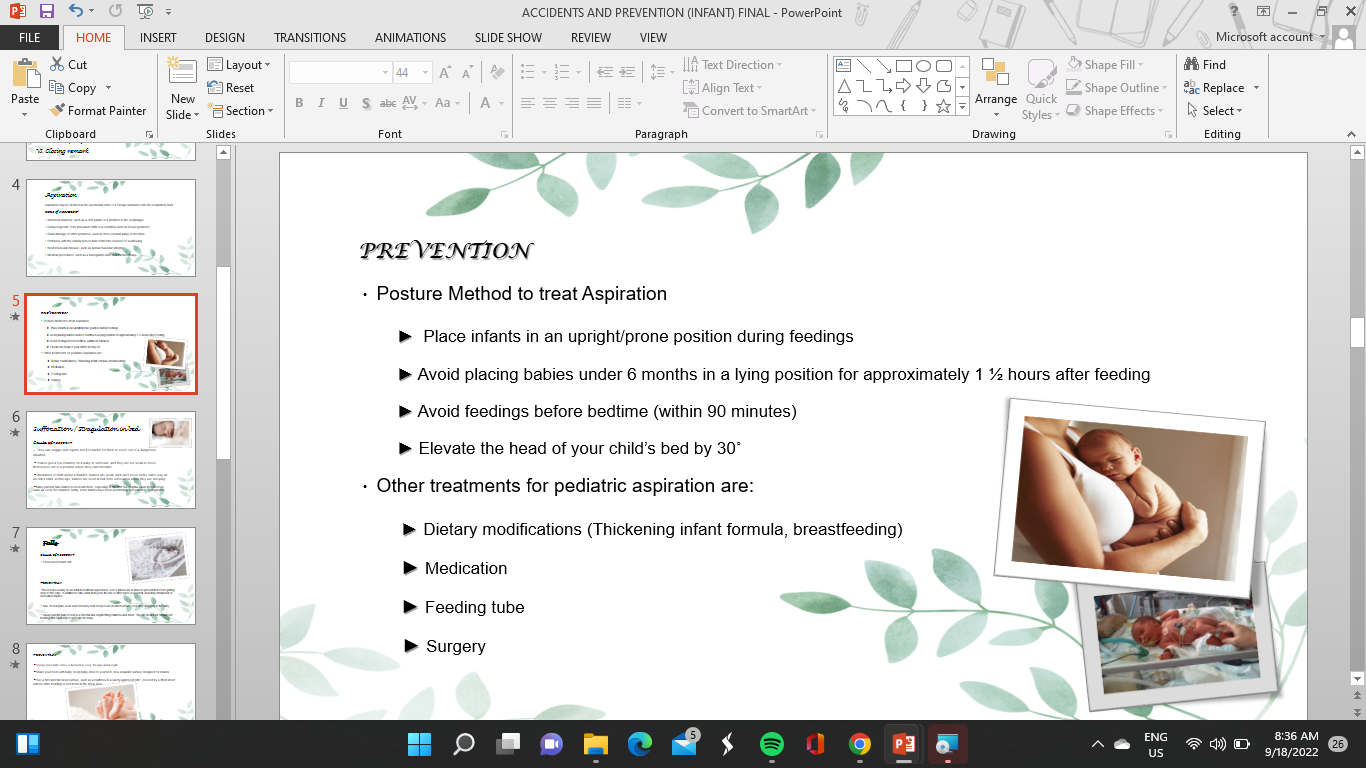Viewport: 1366px width, 768px height.
Task: Toggle Bold formatting
Action: [x=299, y=104]
